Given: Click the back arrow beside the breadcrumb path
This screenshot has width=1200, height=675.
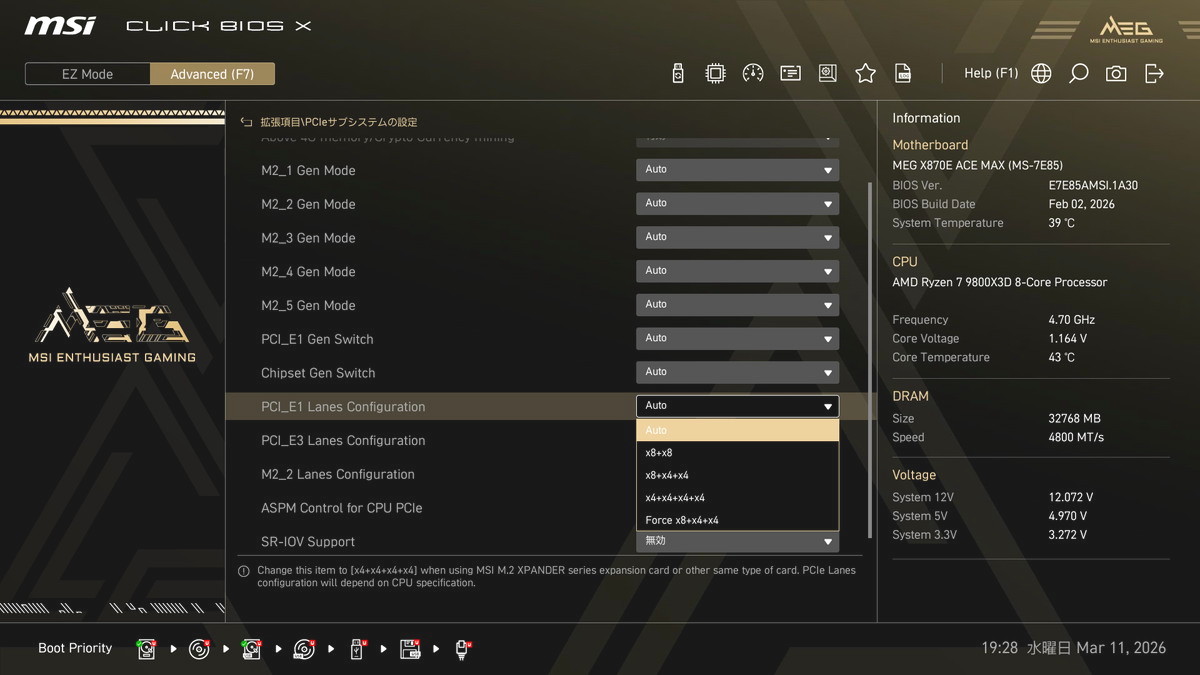Looking at the screenshot, I should point(246,122).
